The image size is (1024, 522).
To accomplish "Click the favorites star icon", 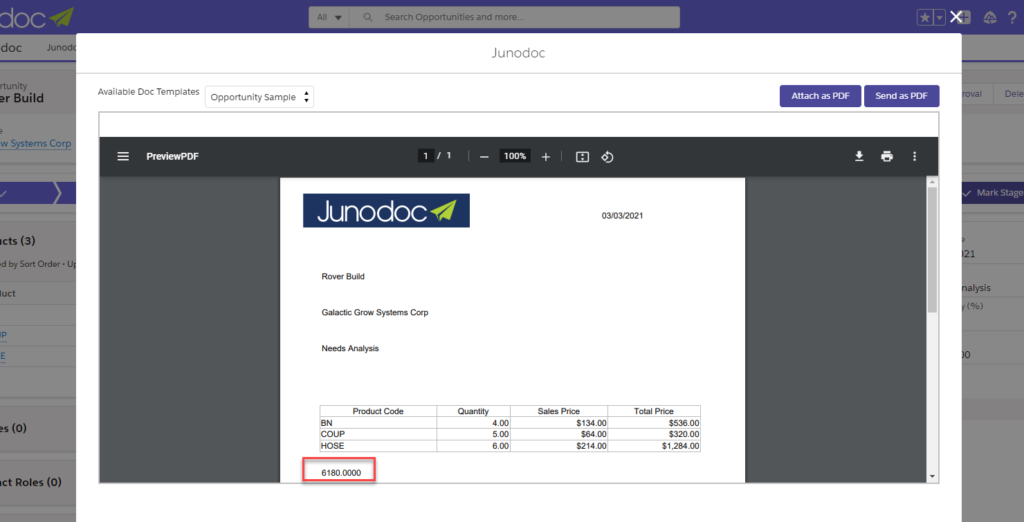I will tap(925, 18).
